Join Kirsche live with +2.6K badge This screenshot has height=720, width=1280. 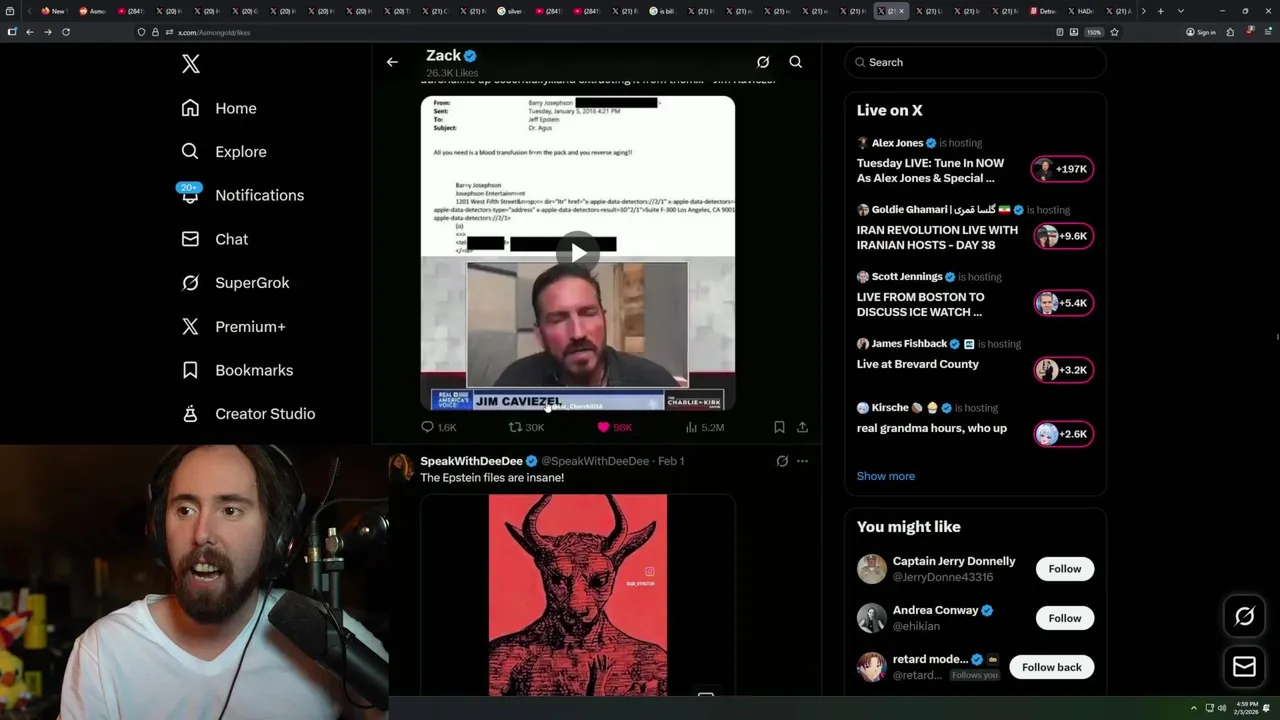tap(1063, 434)
